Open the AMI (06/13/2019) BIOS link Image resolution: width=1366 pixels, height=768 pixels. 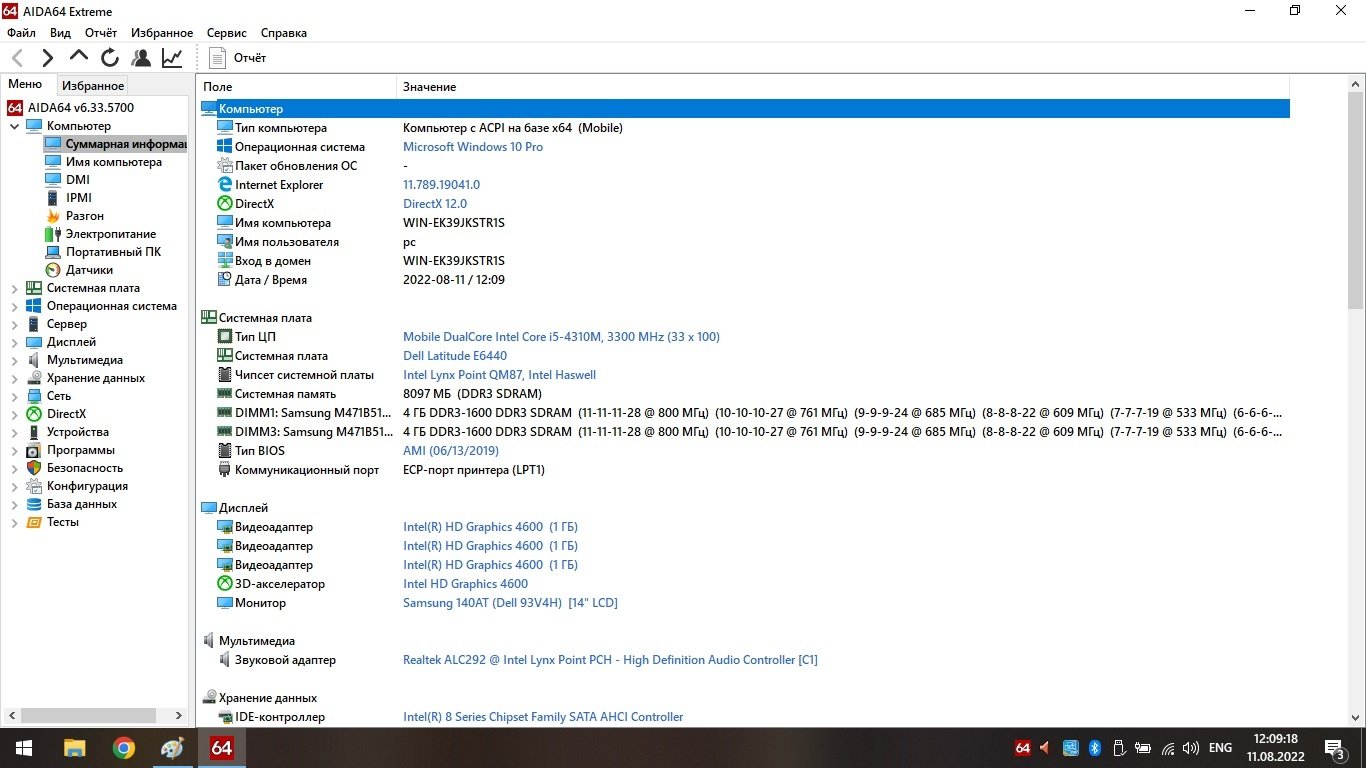point(451,451)
